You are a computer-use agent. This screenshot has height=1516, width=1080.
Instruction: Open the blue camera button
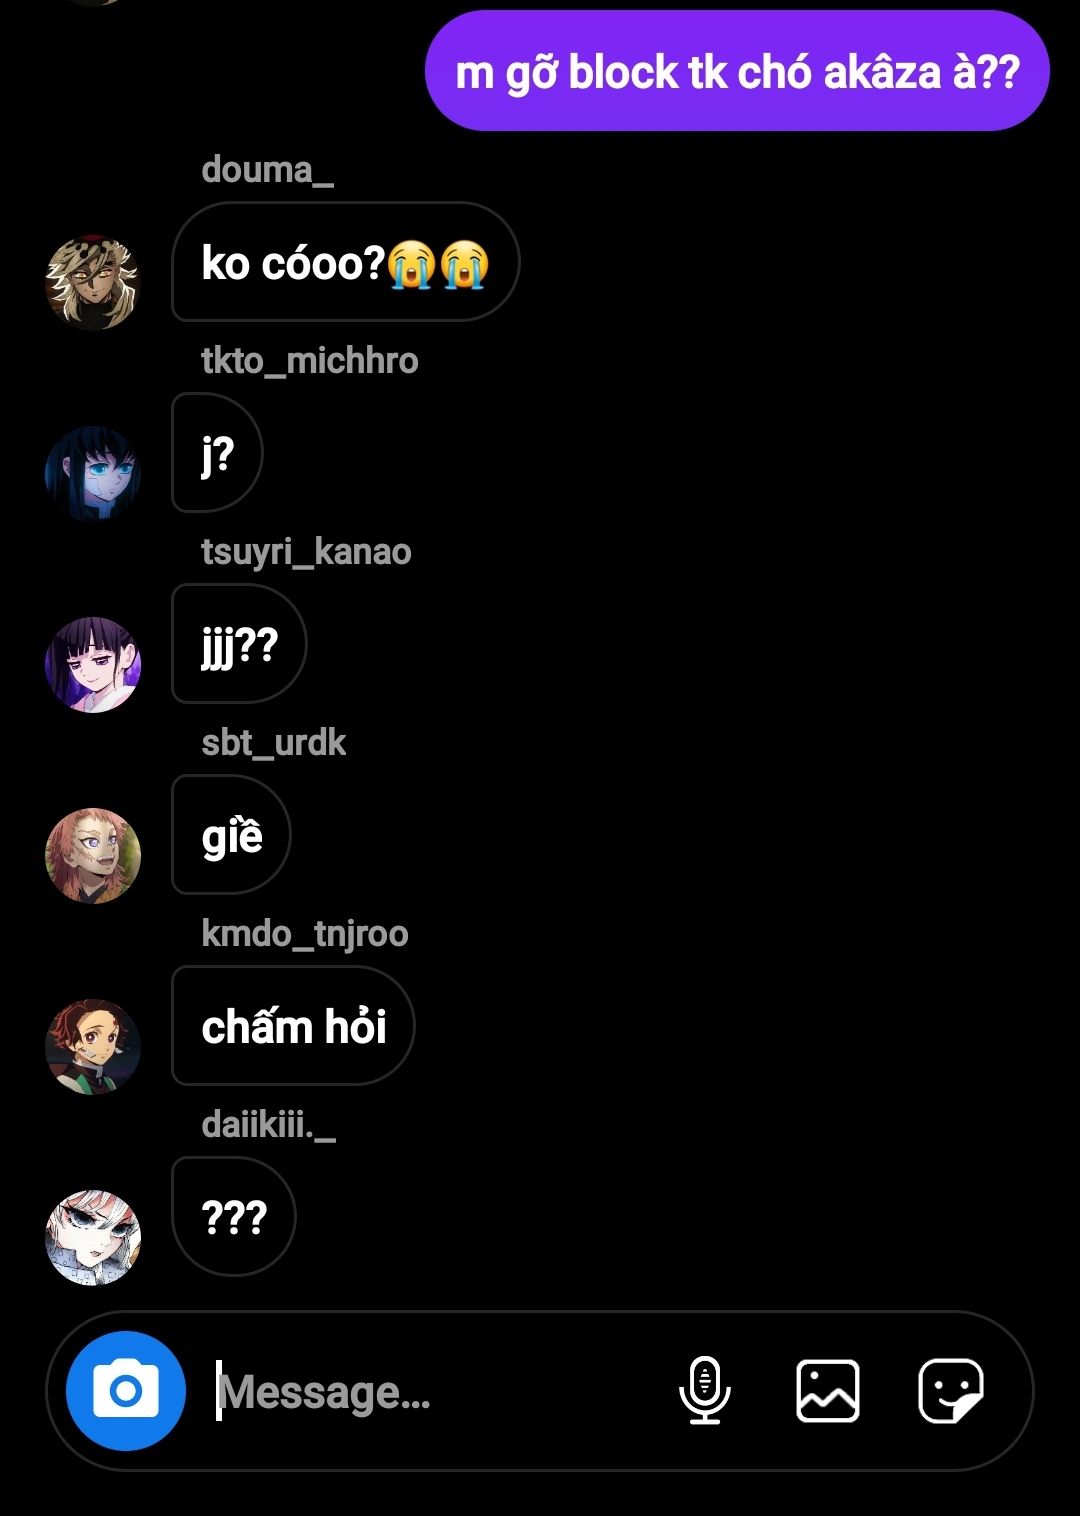coord(126,1391)
